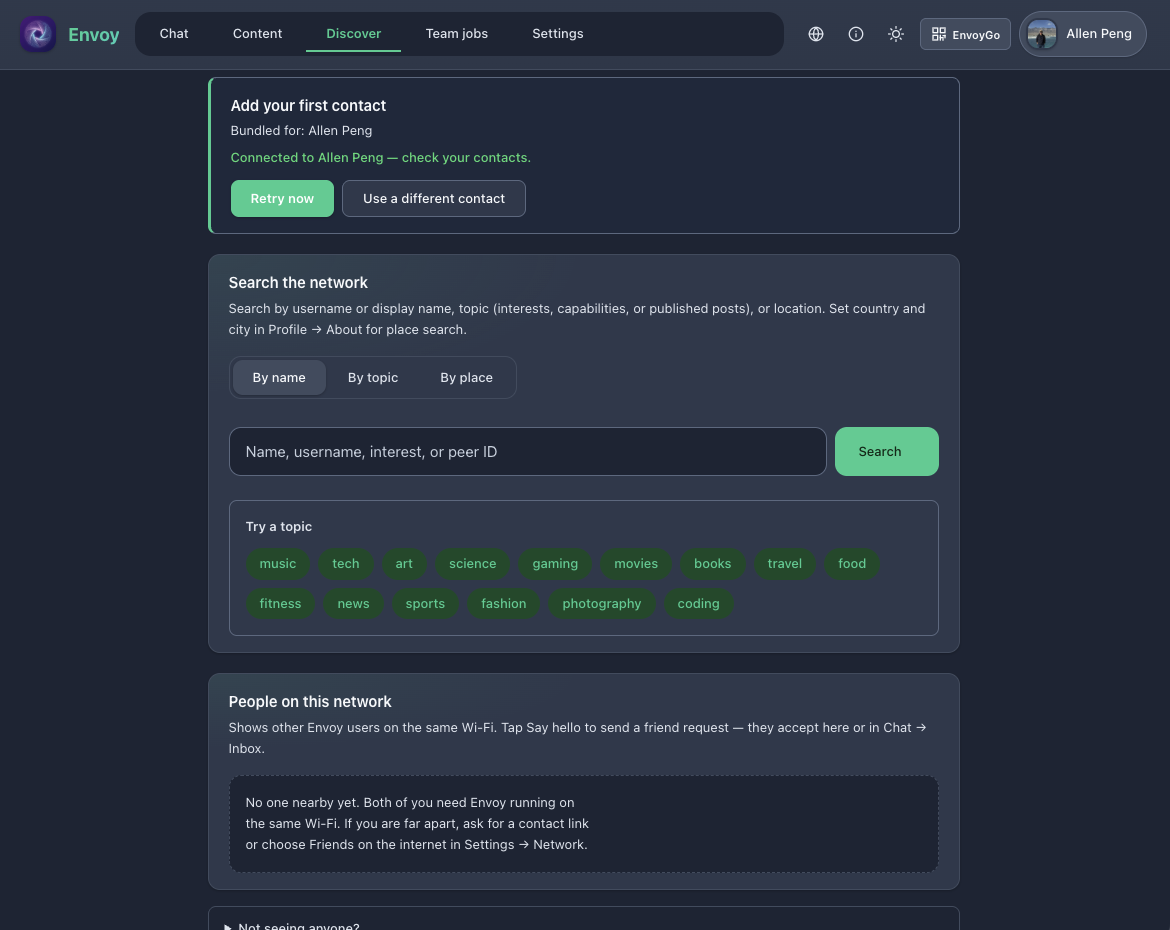Switch search mode to By topic
This screenshot has height=930, width=1170.
click(373, 378)
